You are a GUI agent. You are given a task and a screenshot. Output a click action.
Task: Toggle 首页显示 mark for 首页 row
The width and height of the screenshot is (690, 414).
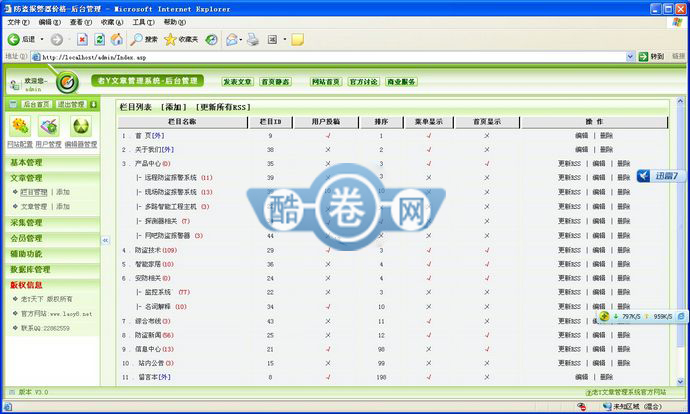coord(487,136)
